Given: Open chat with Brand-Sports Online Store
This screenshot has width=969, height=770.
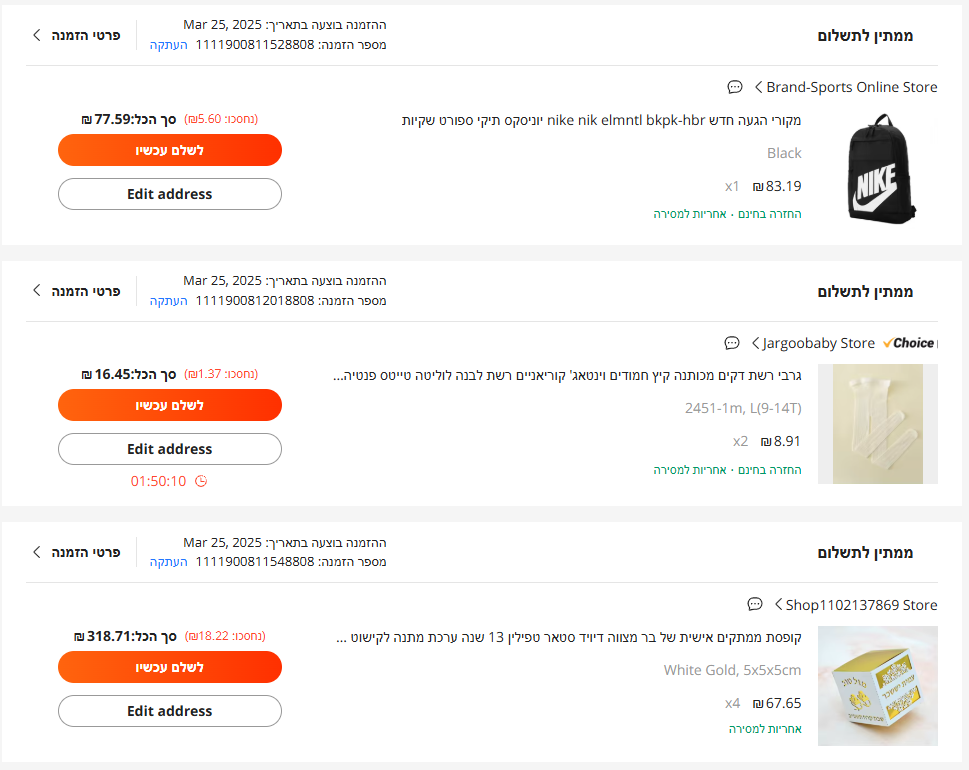Looking at the screenshot, I should point(734,87).
